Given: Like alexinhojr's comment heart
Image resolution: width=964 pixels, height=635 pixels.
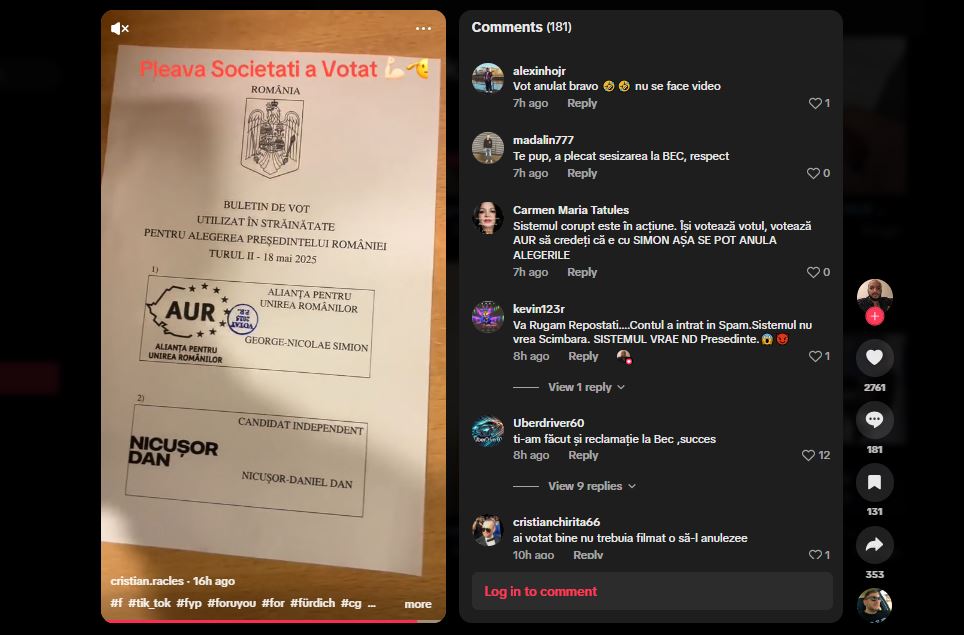Looking at the screenshot, I should pyautogui.click(x=815, y=103).
